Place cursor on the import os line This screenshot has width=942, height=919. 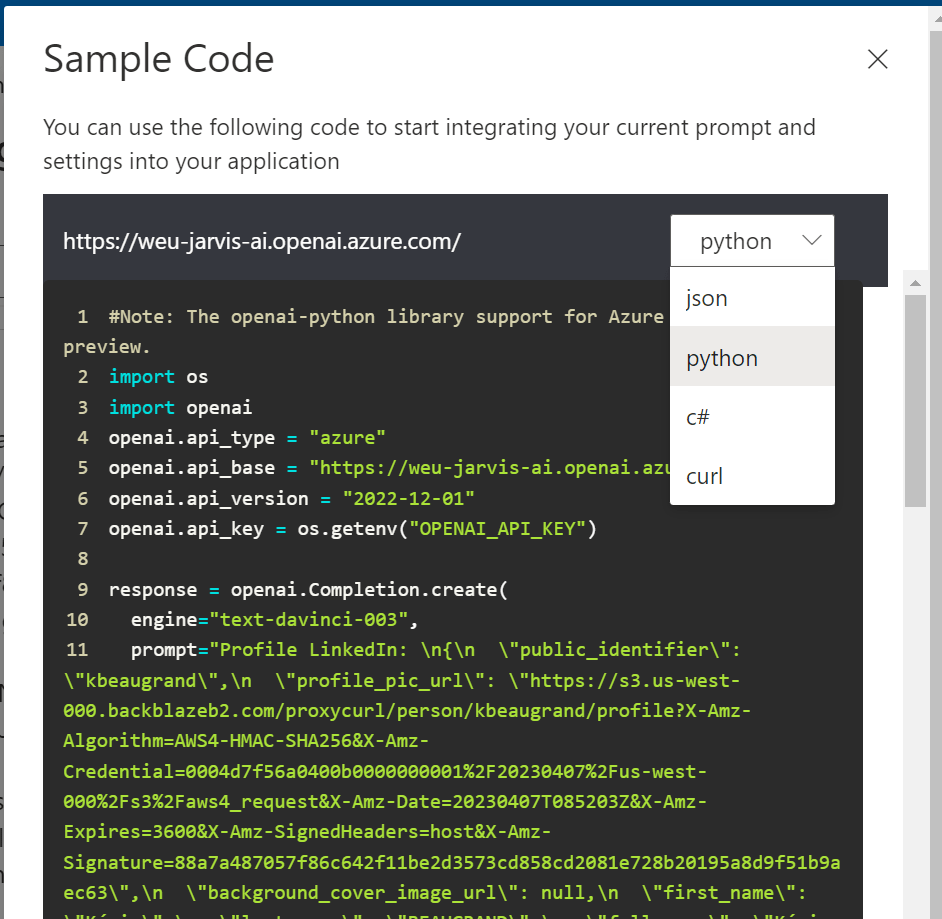click(x=158, y=378)
